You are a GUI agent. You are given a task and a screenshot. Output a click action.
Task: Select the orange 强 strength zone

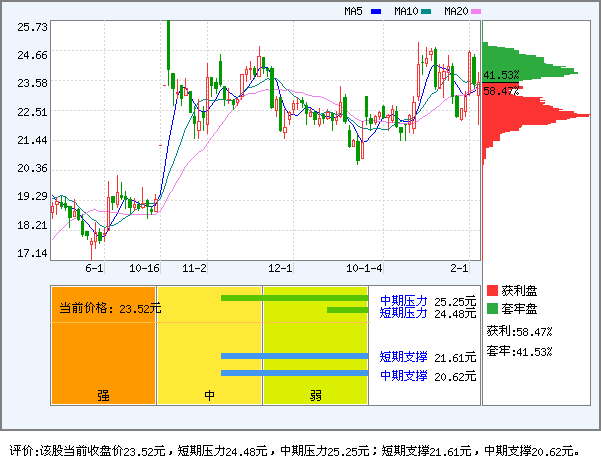tap(103, 346)
